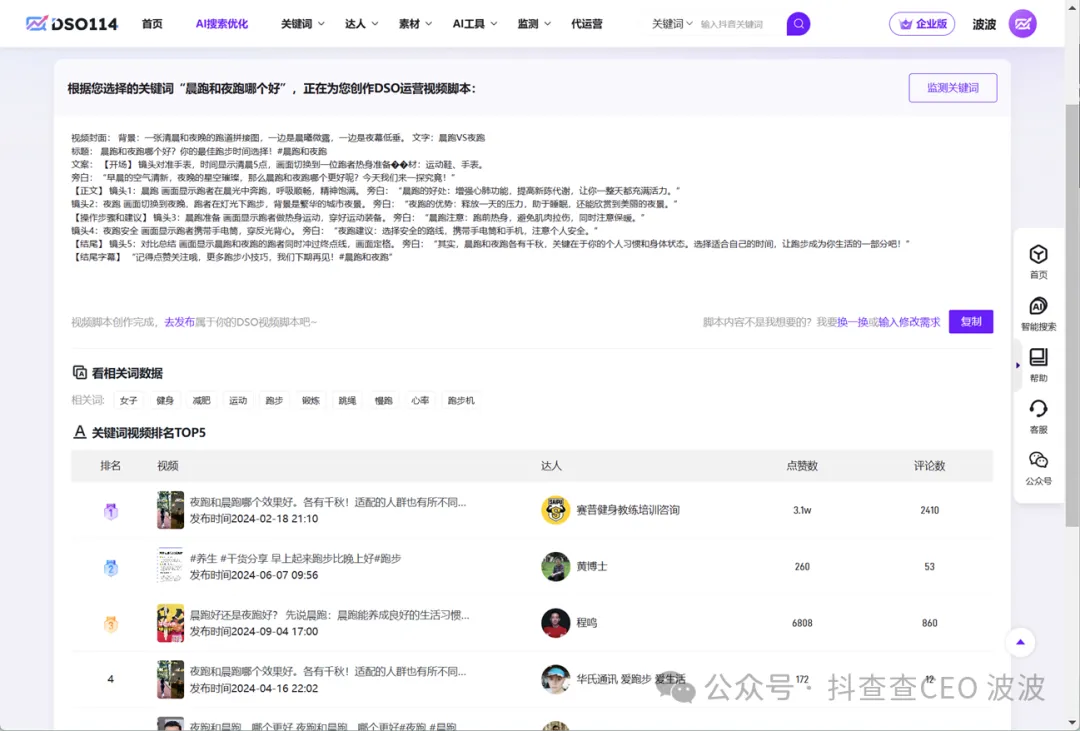Viewport: 1080px width, 731px height.
Task: Open 智能搜索 AI icon in sidebar
Action: (1038, 307)
